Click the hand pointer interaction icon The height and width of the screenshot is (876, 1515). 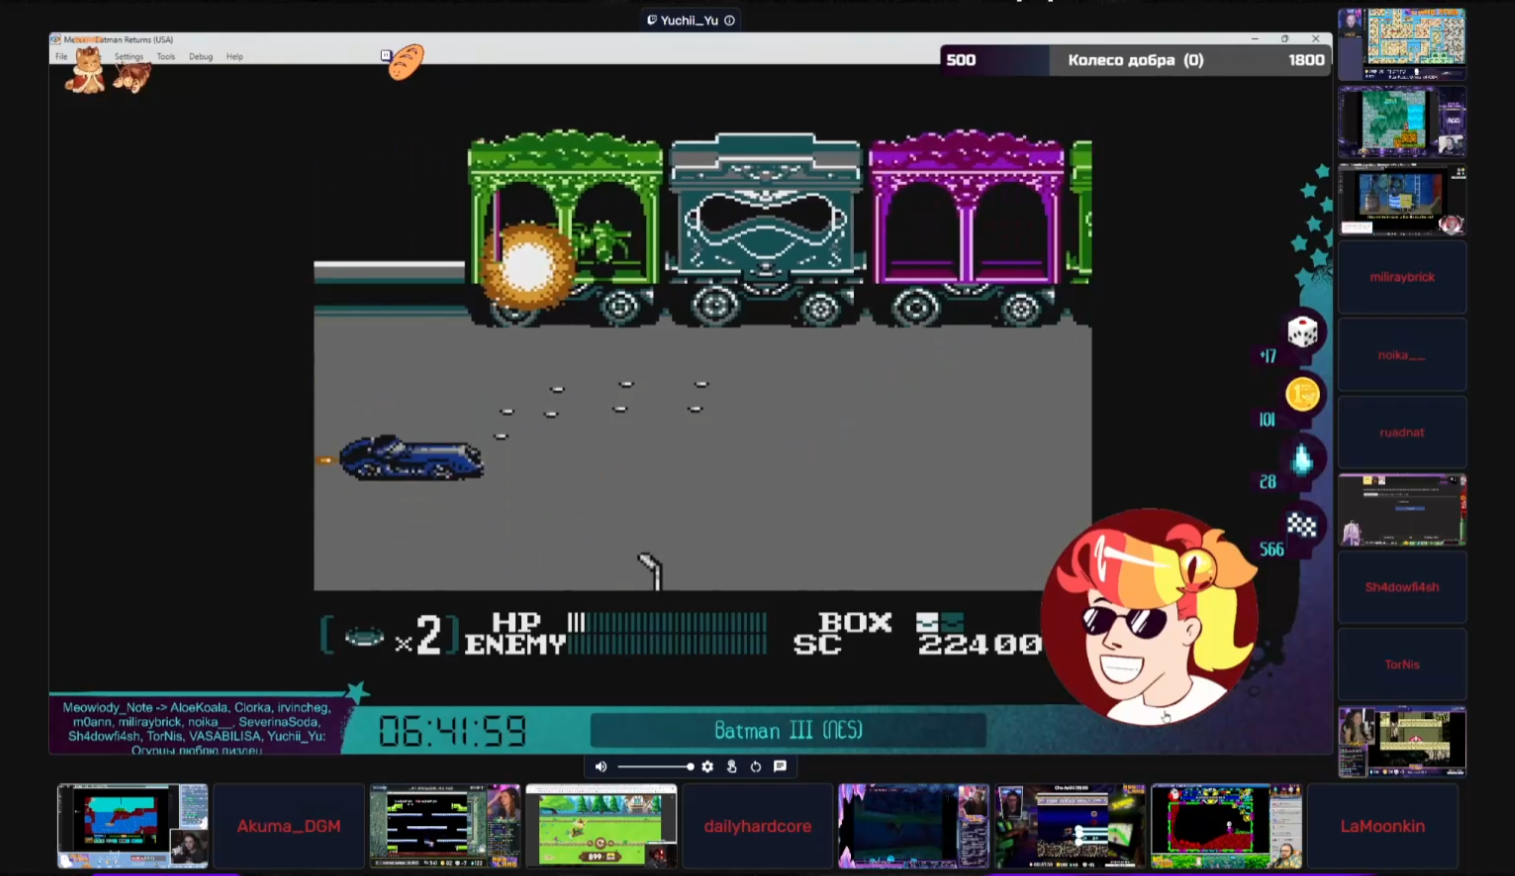pos(732,767)
